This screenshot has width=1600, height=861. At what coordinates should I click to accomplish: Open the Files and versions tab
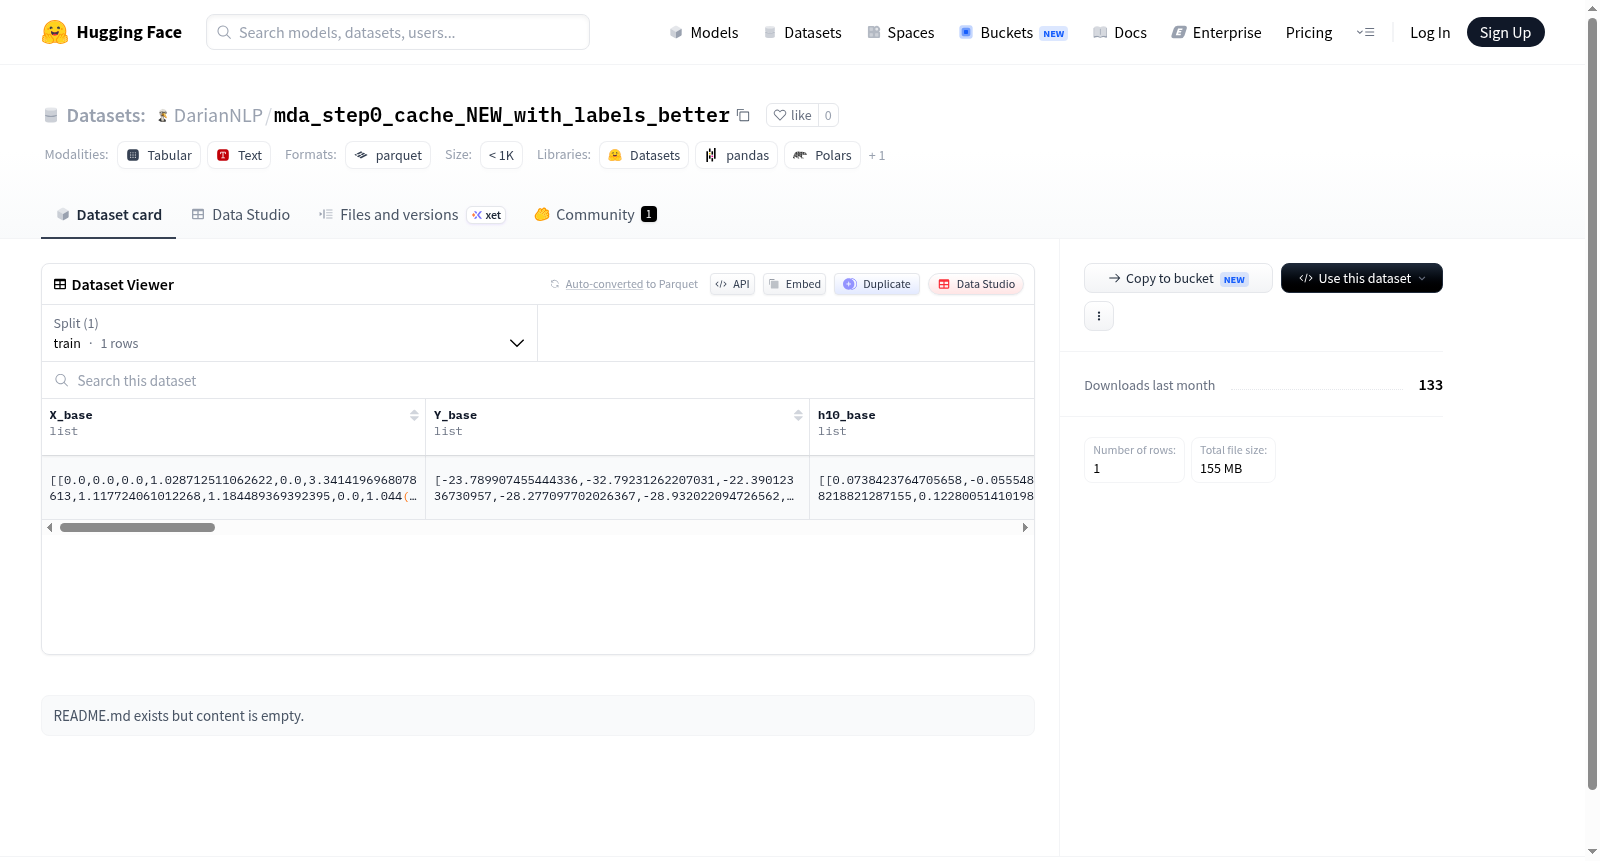click(412, 214)
